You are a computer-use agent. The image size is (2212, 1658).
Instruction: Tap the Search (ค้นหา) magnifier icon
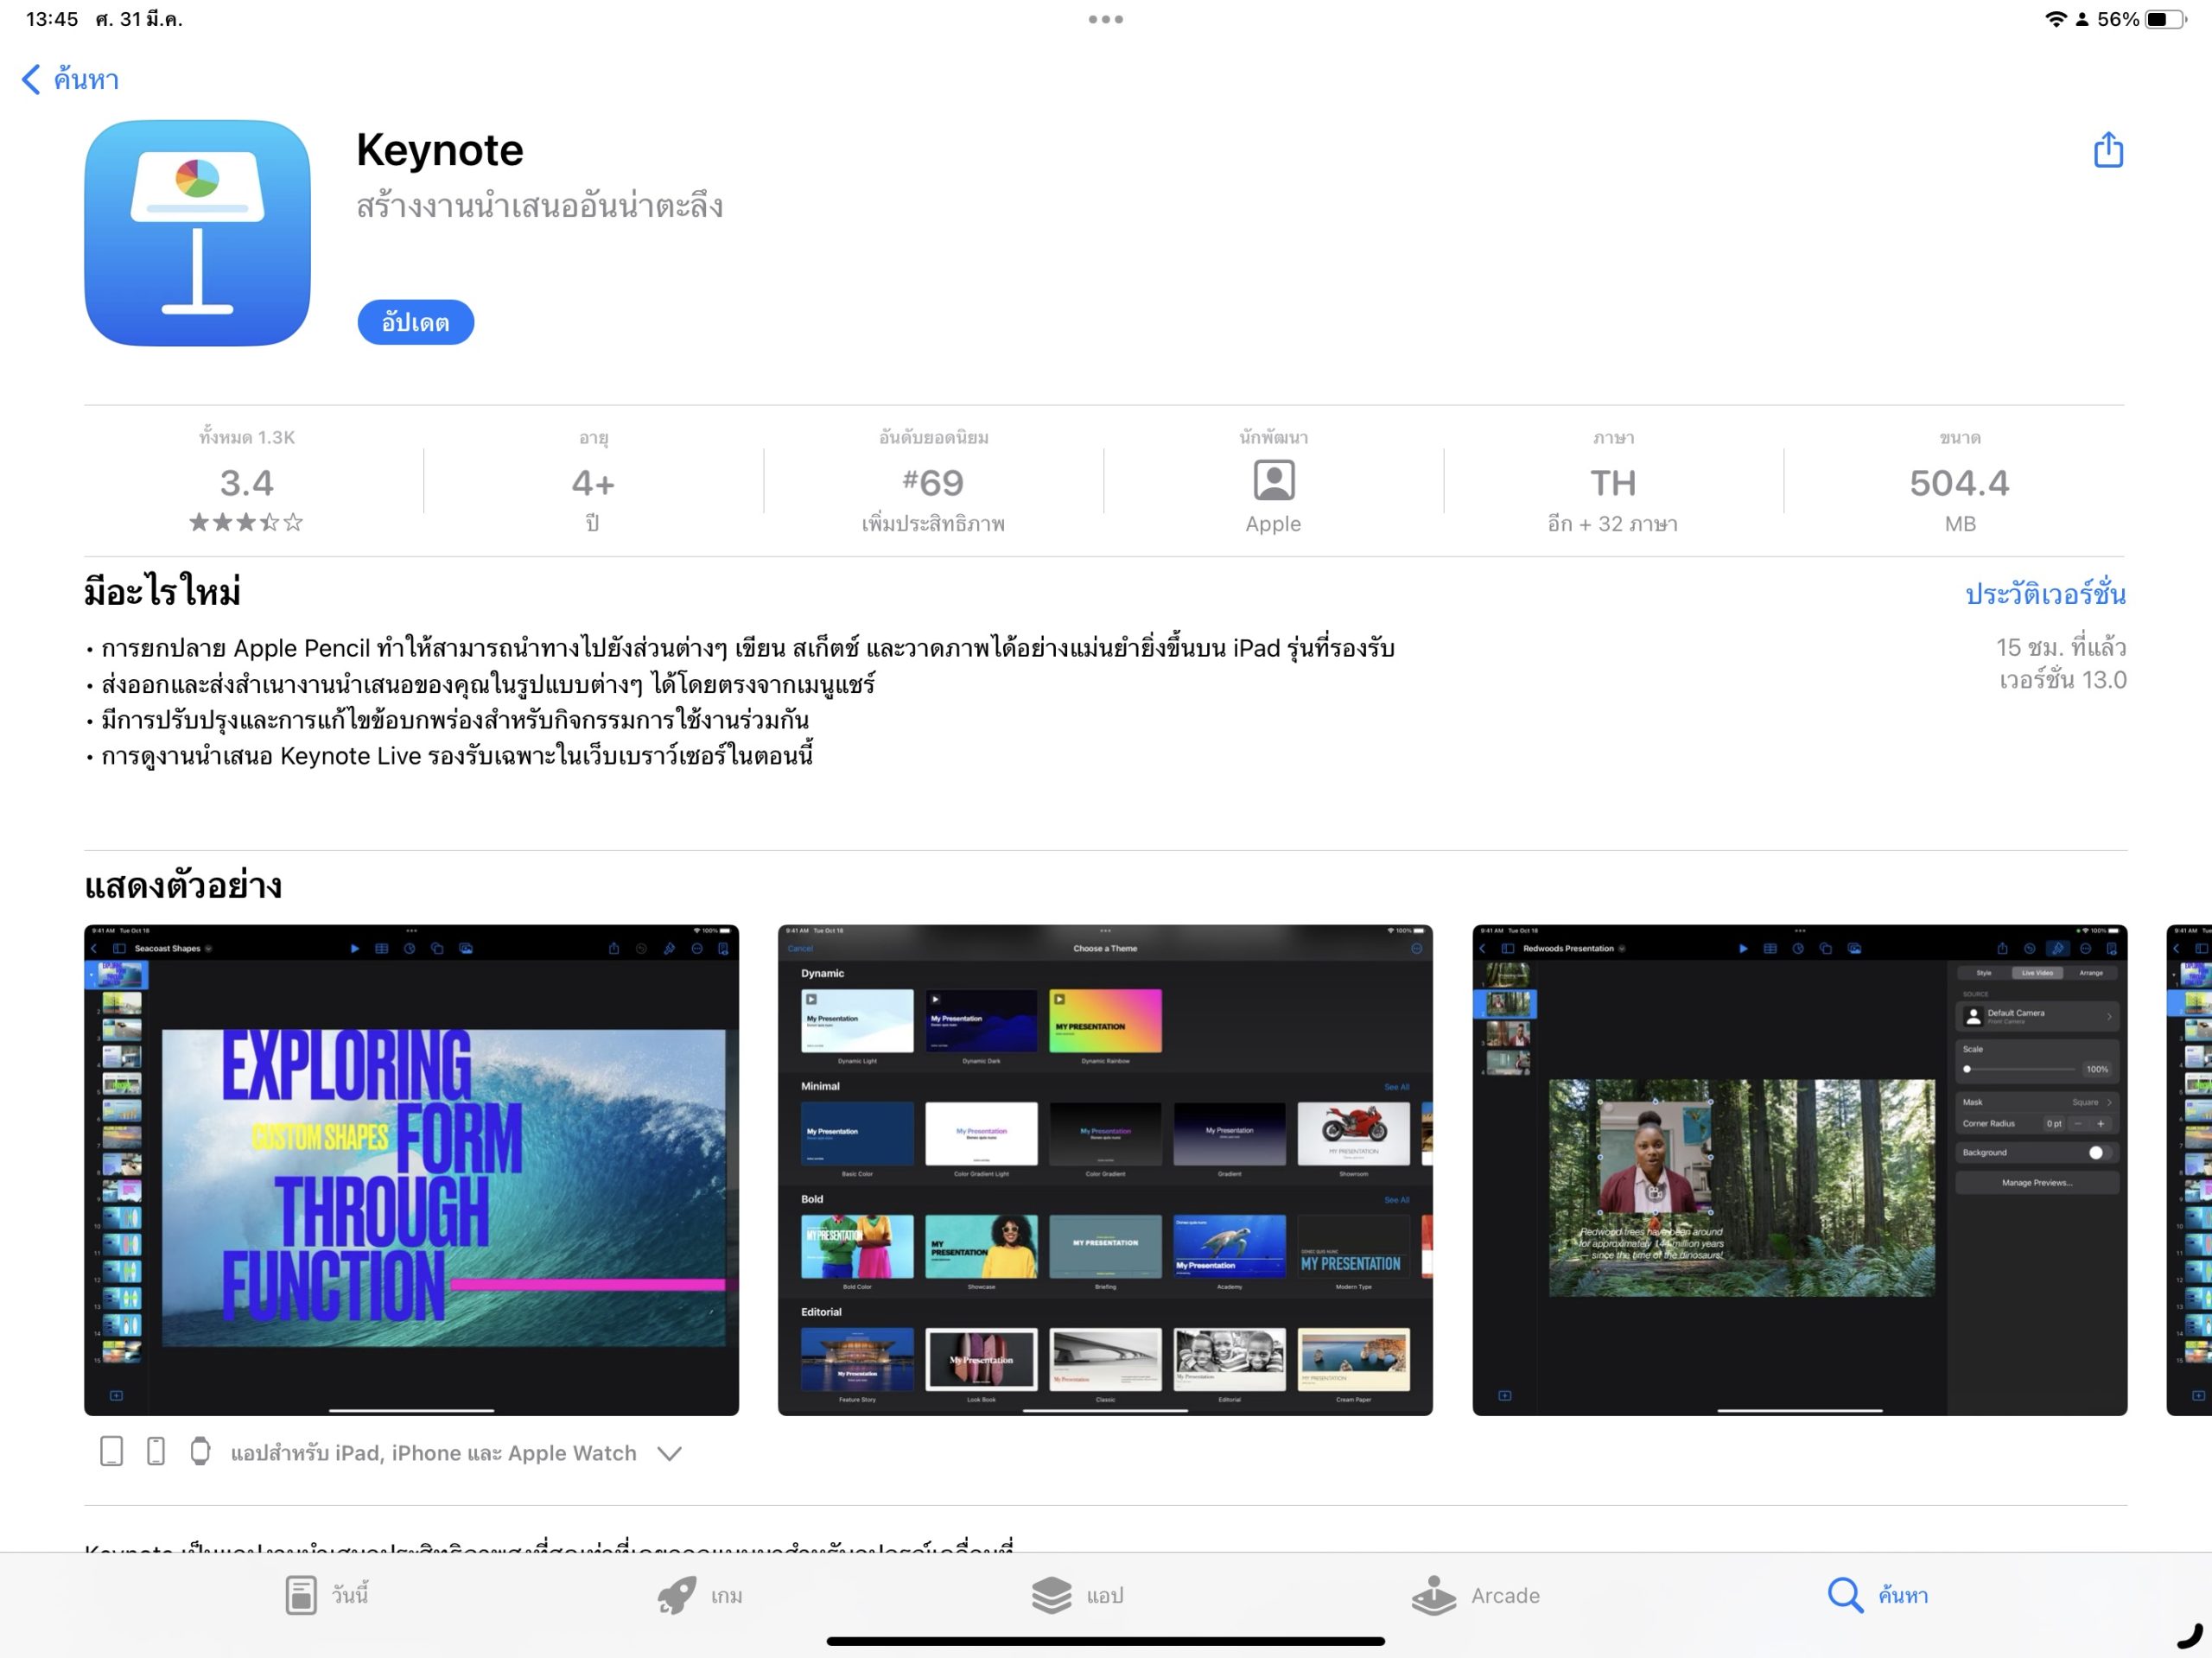click(1843, 1594)
